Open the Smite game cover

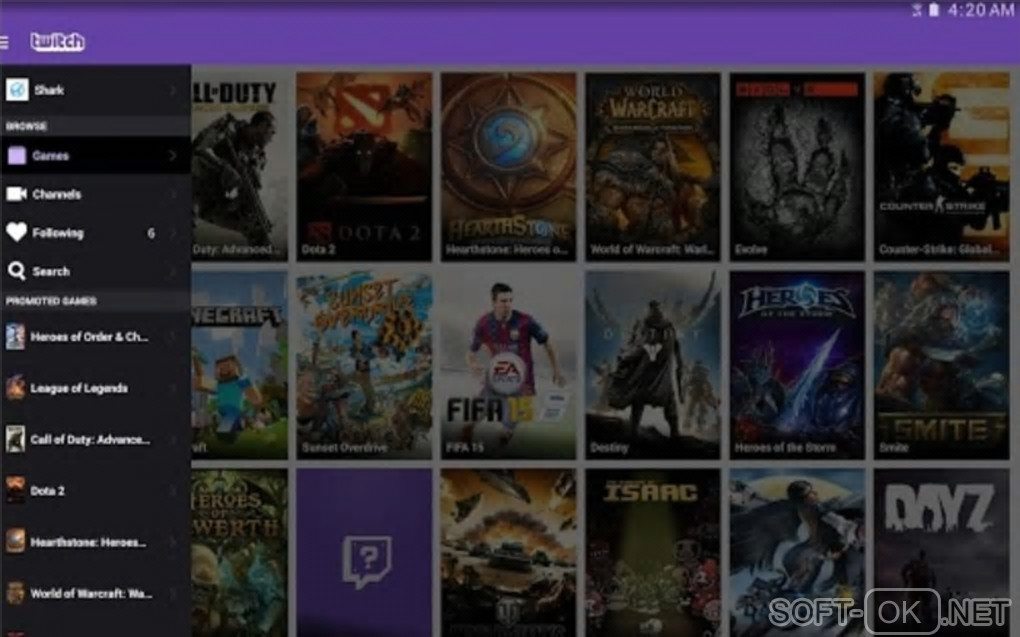pos(942,366)
